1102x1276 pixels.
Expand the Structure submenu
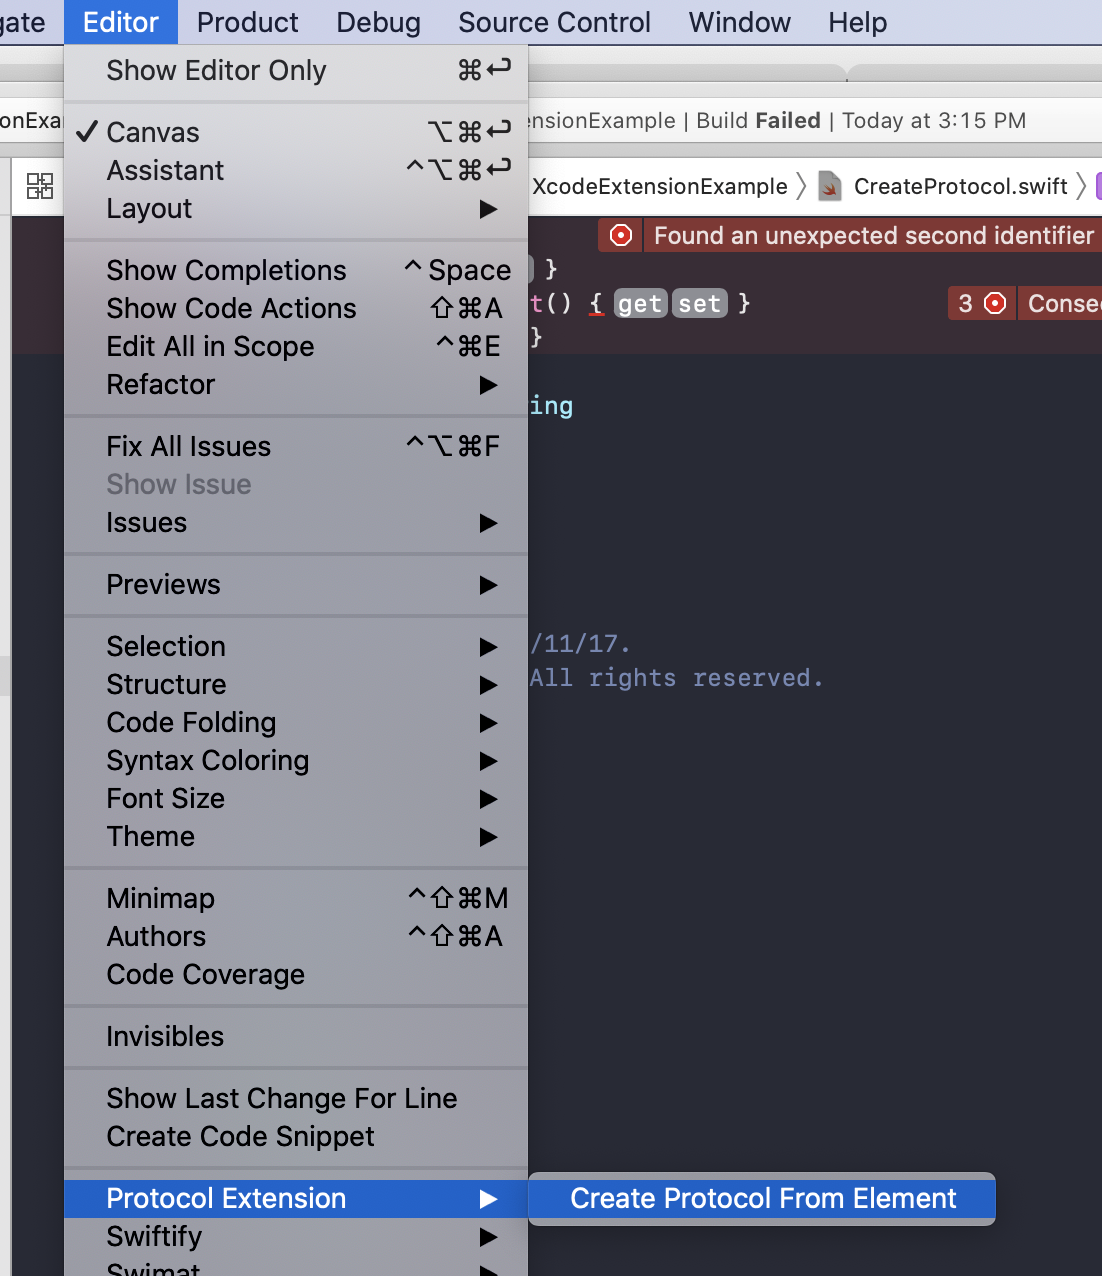tap(296, 685)
